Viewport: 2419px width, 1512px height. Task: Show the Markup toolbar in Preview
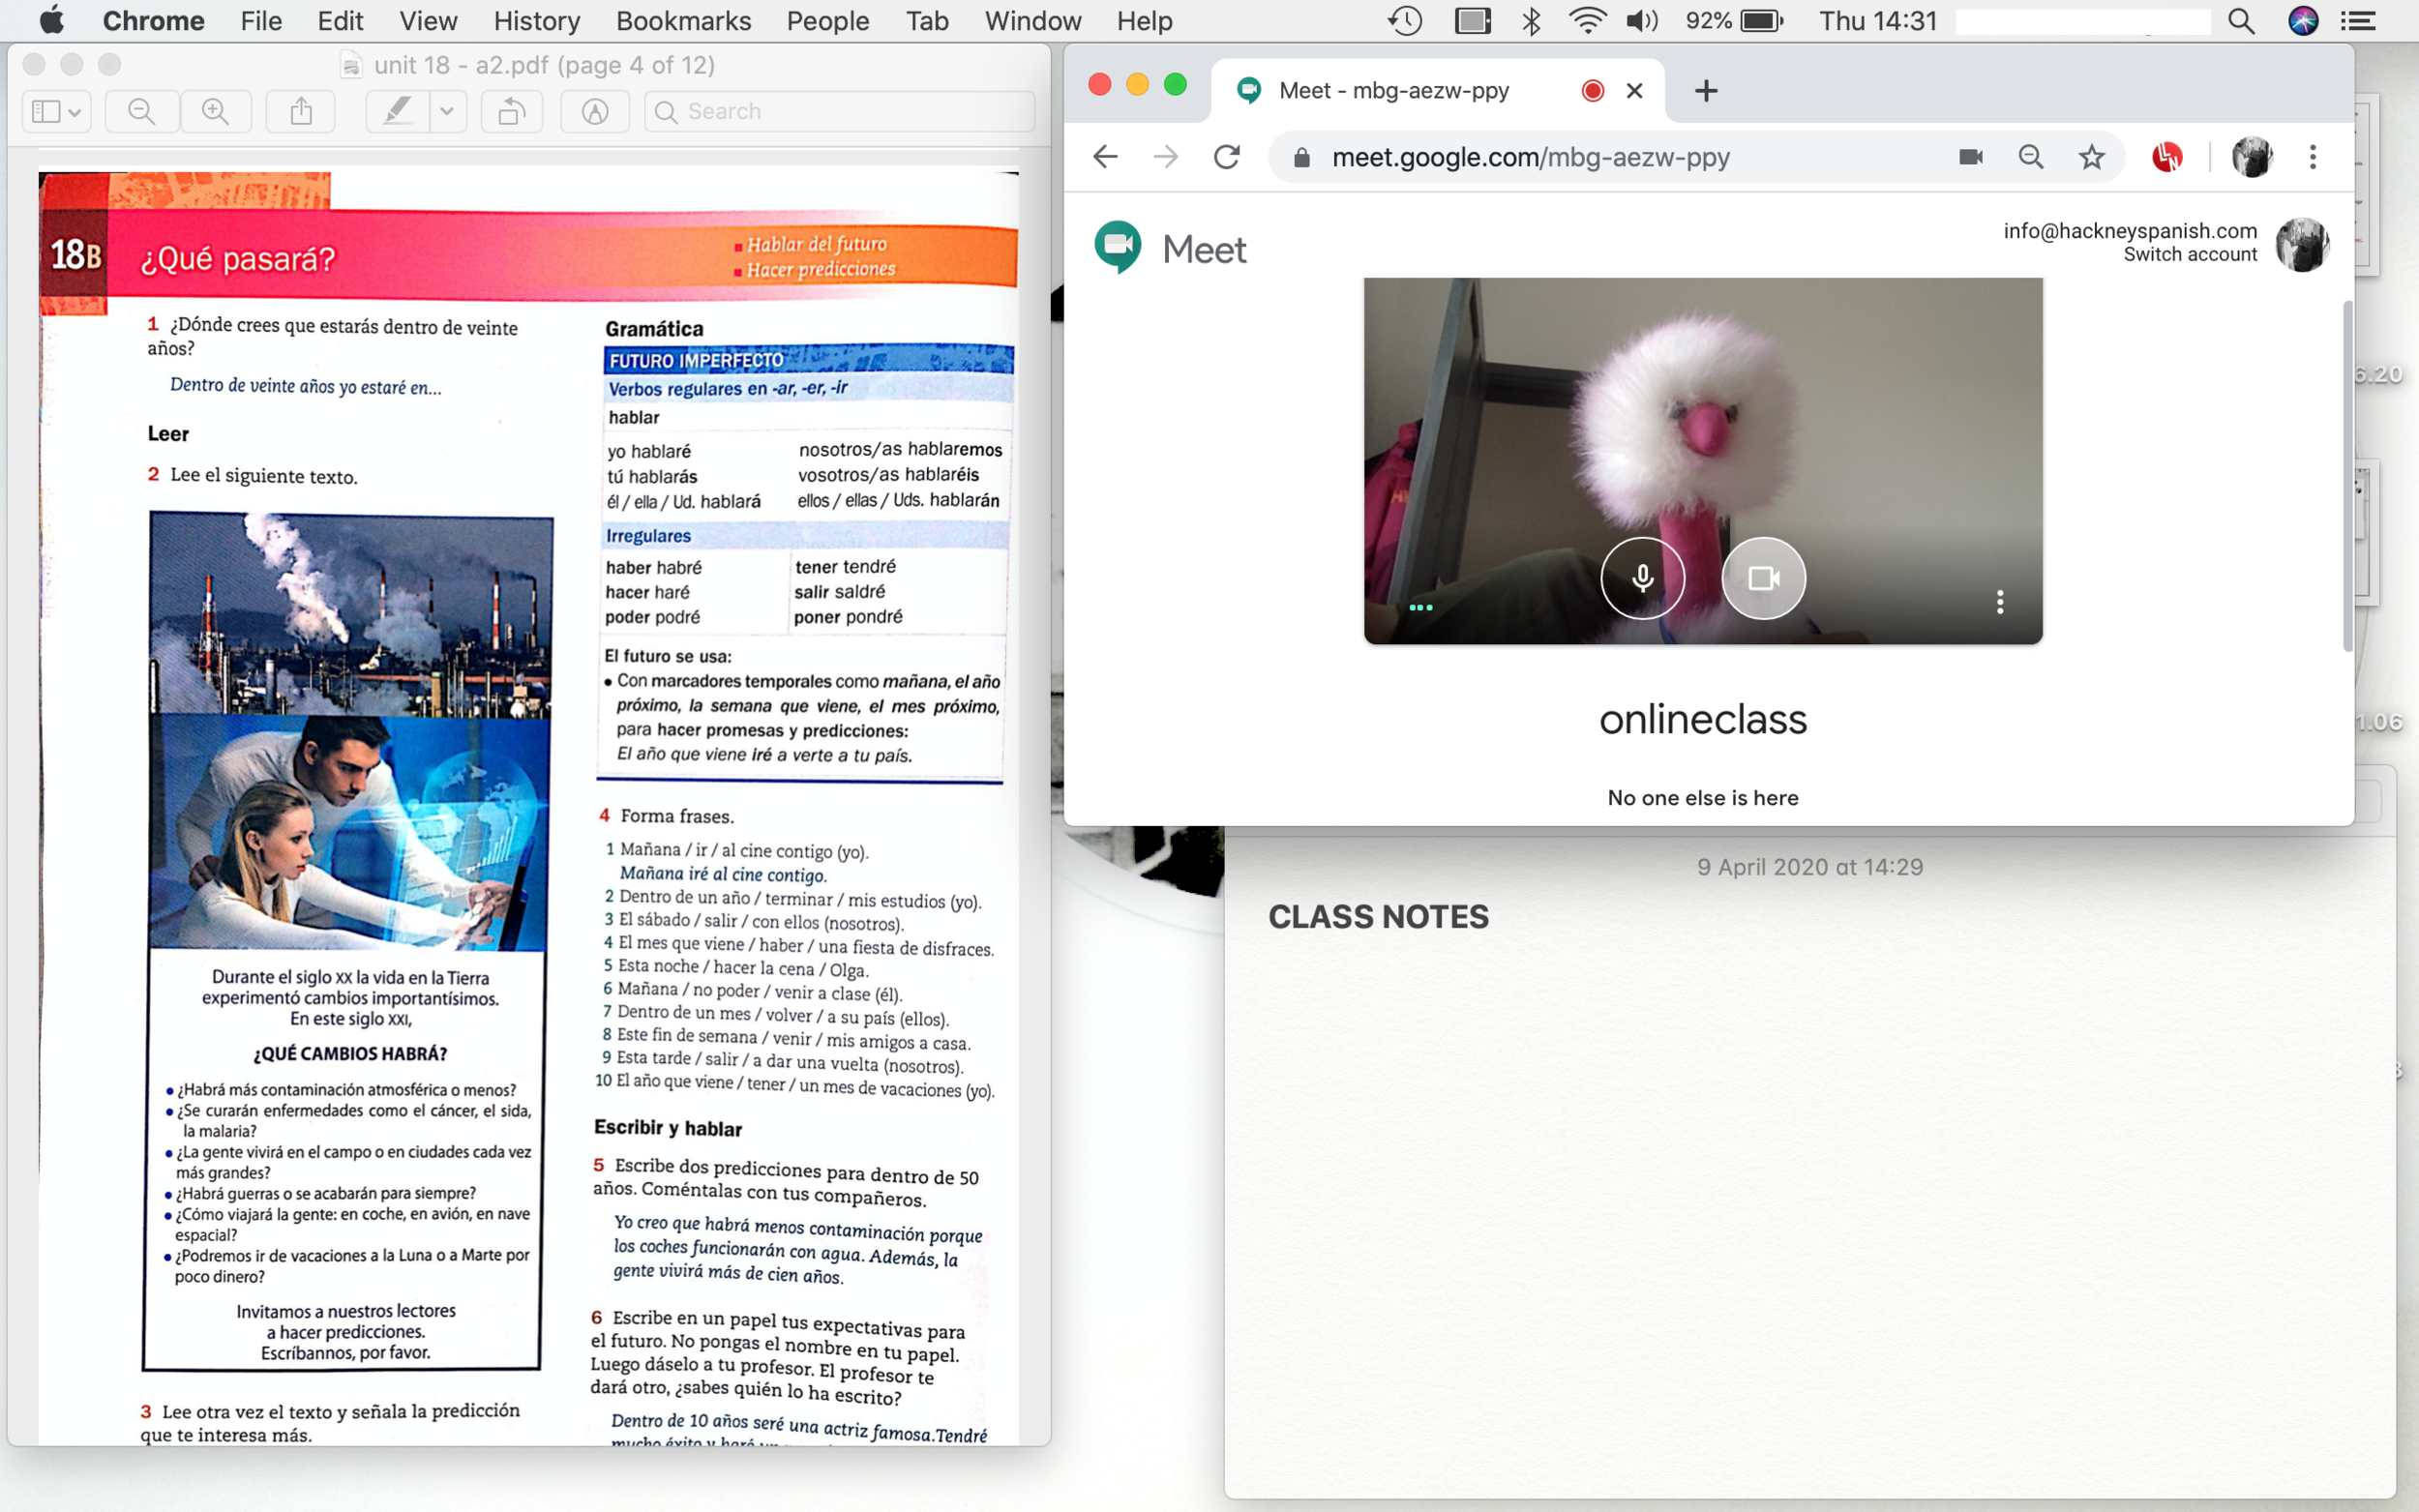[595, 111]
